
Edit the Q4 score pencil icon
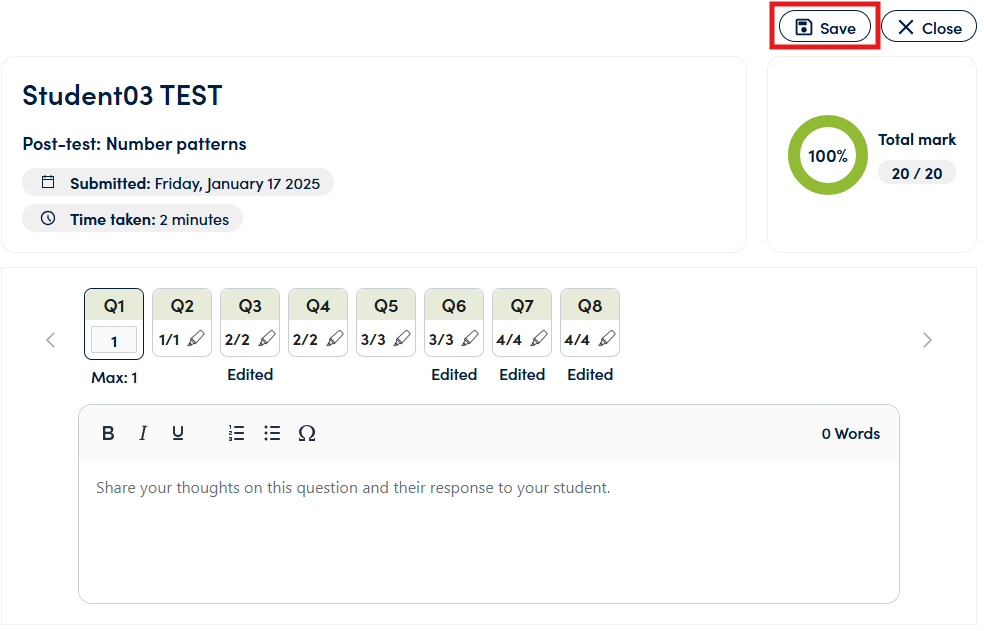[x=334, y=338]
